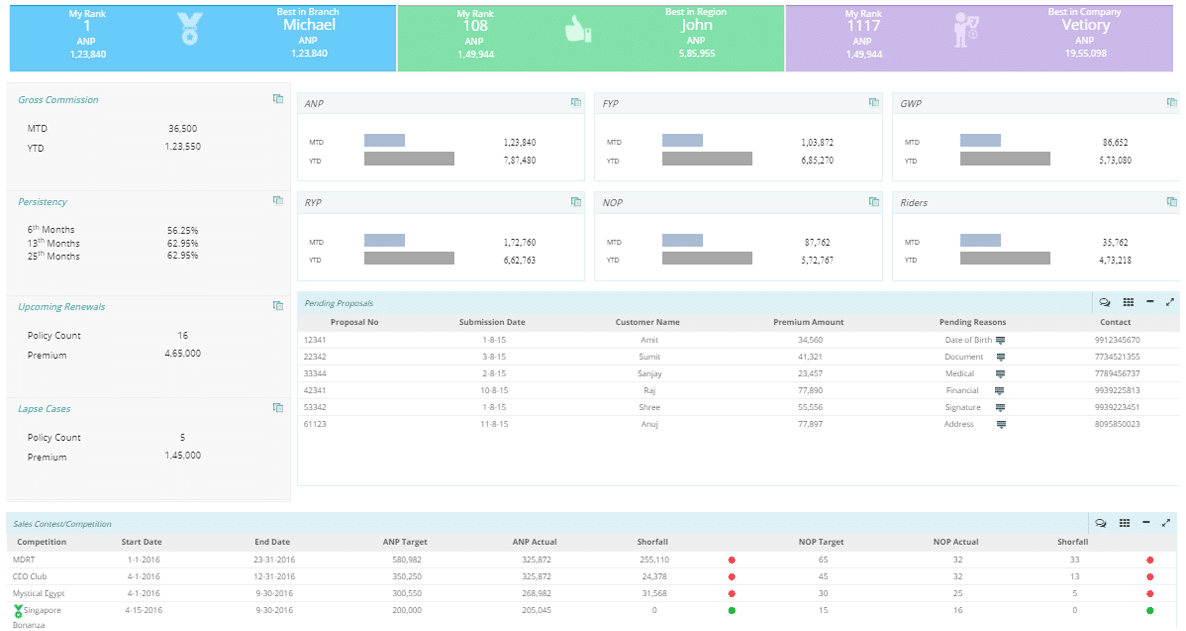Maximize the Sales Contest/Competition panel
The image size is (1186, 631).
tap(1166, 523)
